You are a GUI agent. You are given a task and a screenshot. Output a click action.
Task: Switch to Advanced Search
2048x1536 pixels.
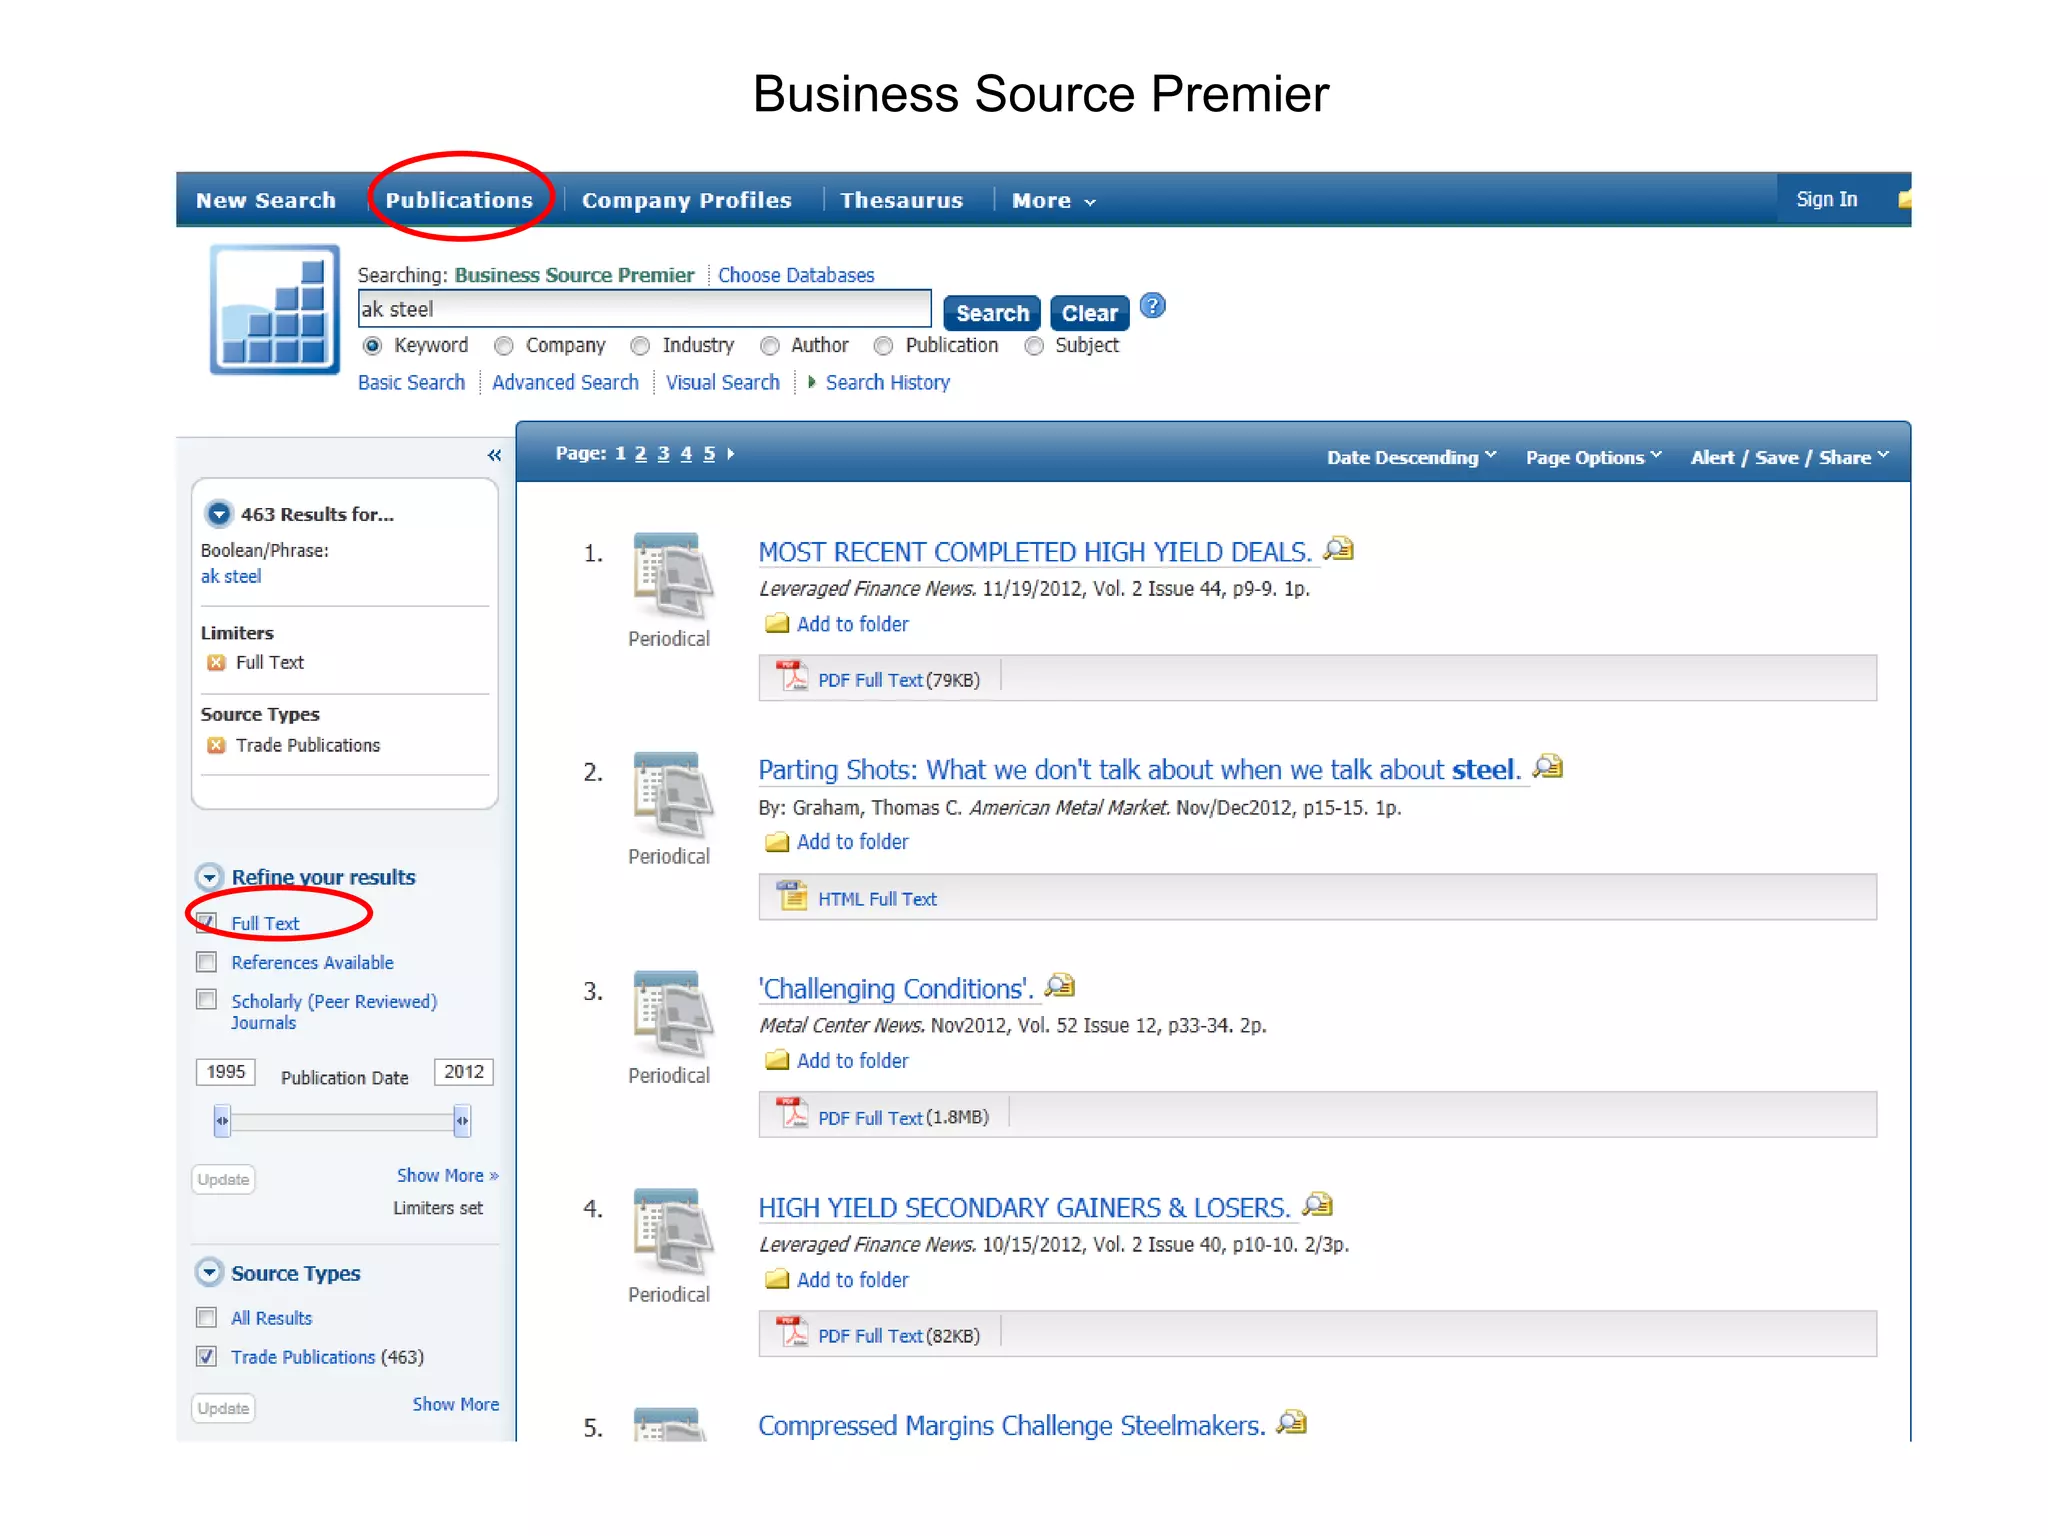tap(565, 383)
